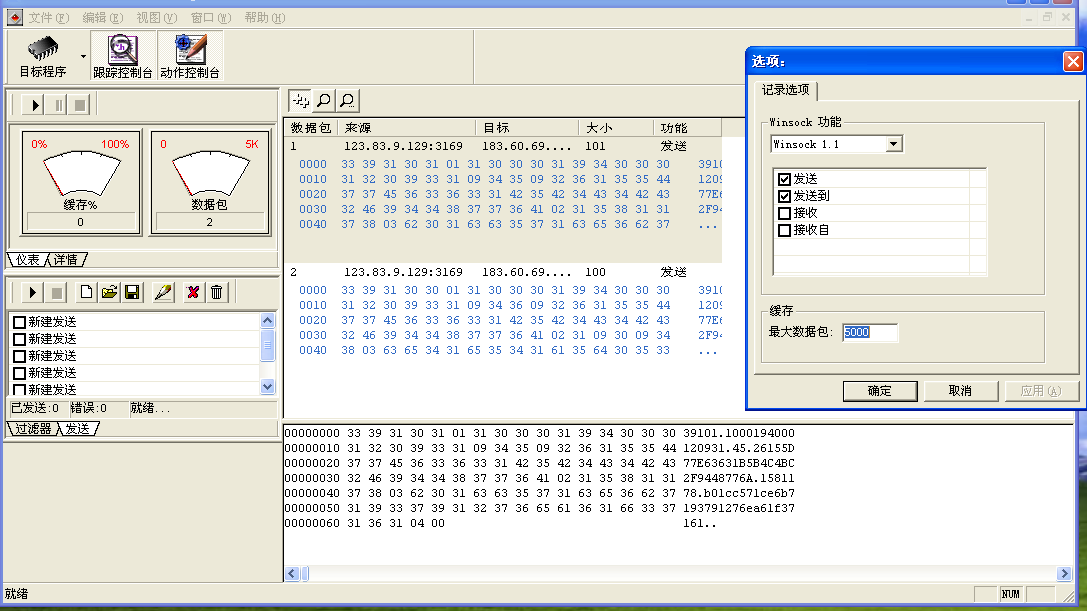The image size is (1087, 611).
Task: Open the 窗口(W) menu
Action: click(211, 17)
